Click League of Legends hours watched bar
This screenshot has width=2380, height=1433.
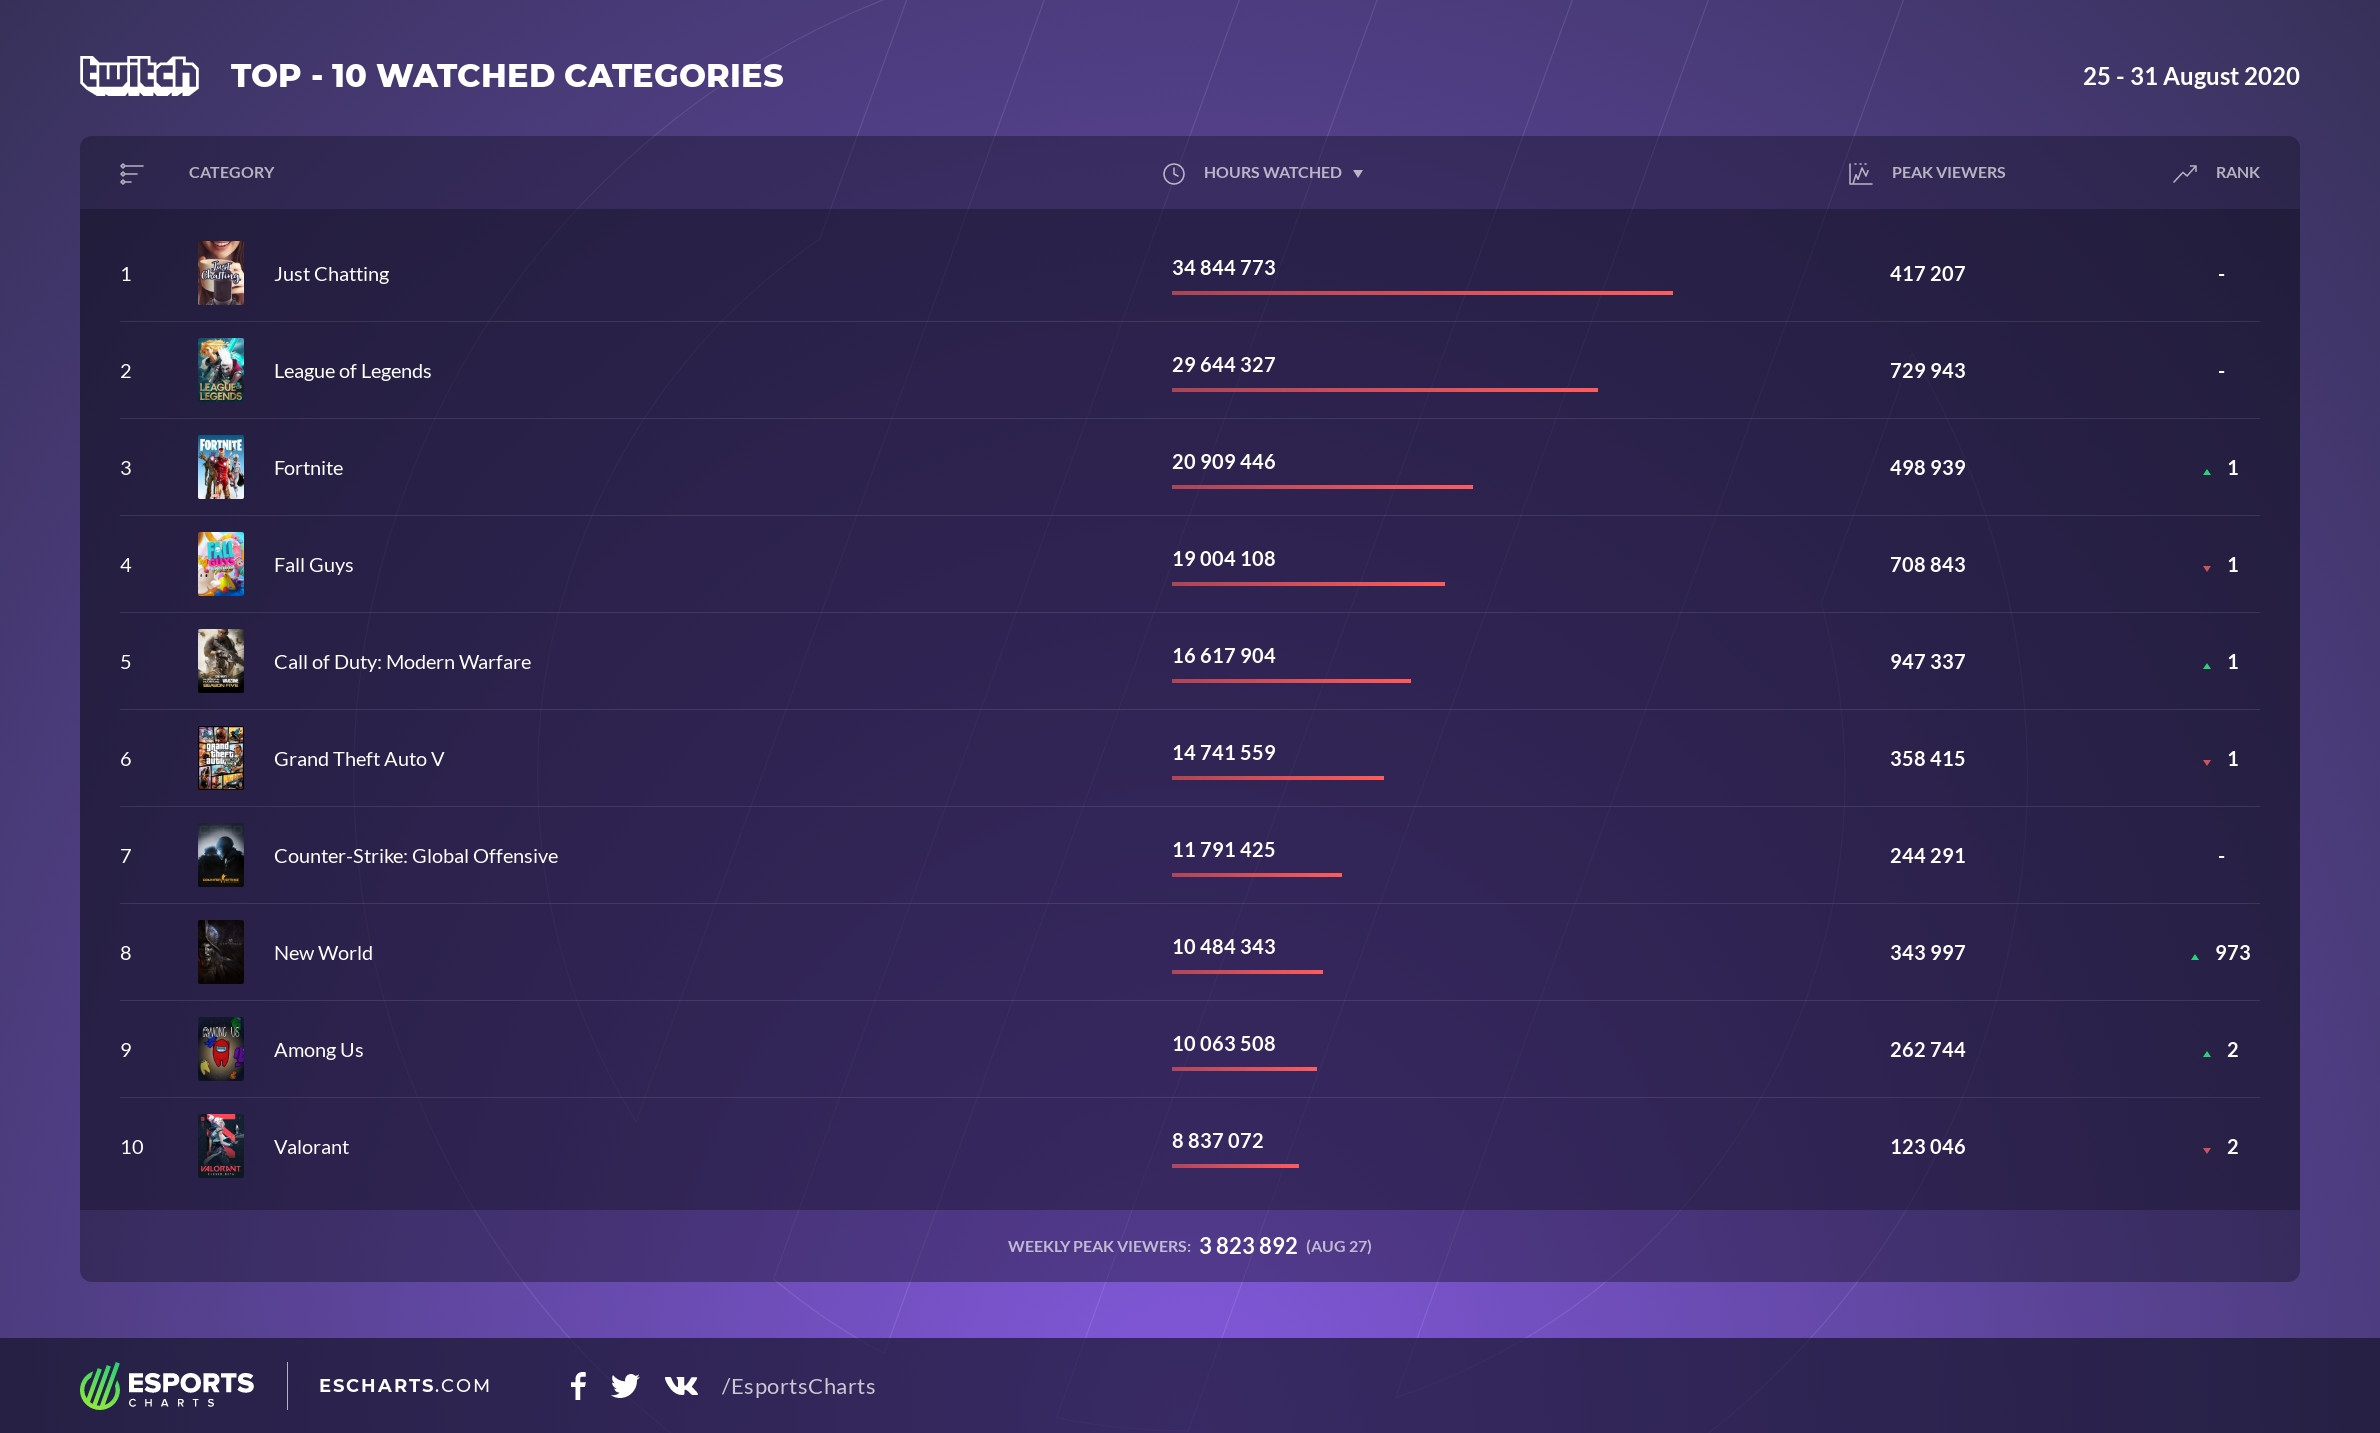[x=1385, y=390]
